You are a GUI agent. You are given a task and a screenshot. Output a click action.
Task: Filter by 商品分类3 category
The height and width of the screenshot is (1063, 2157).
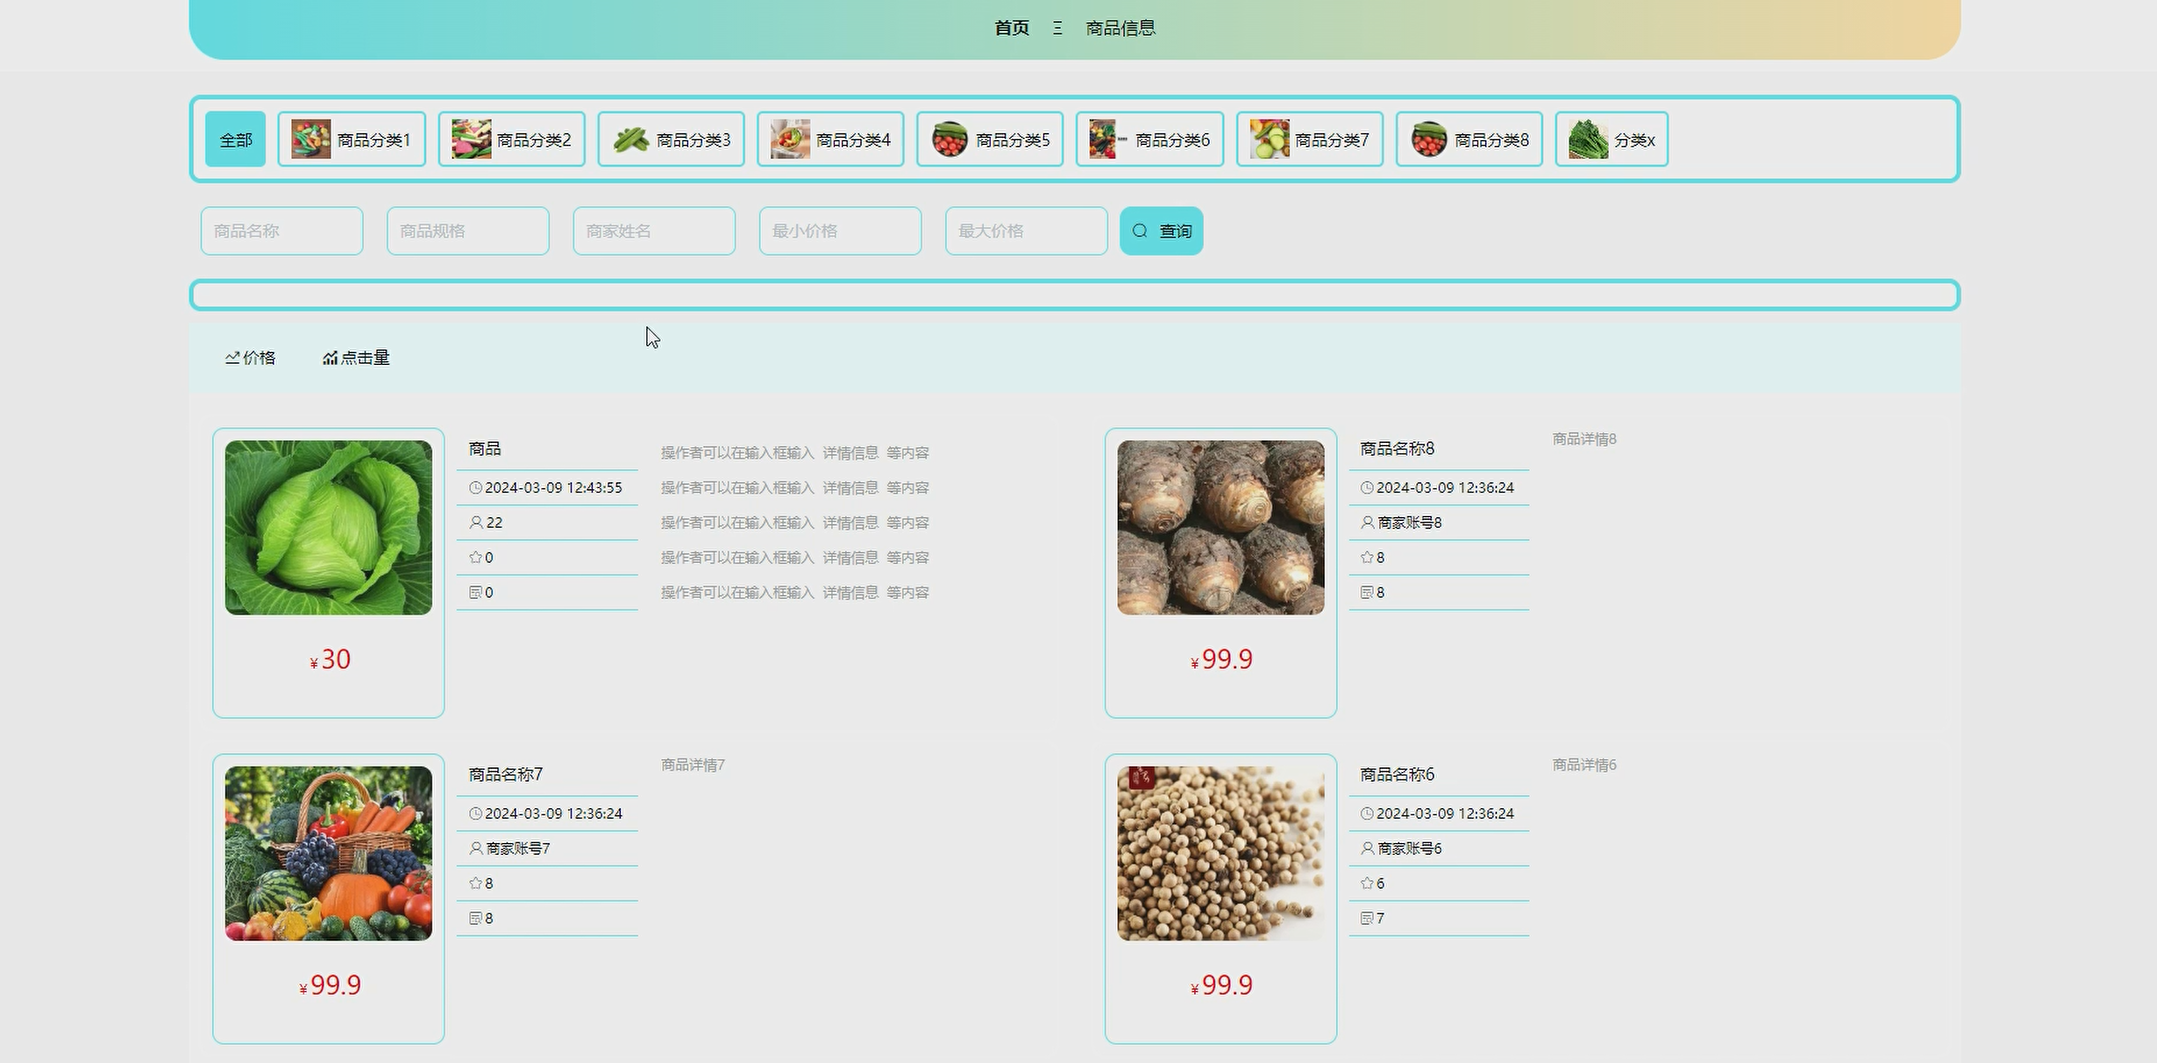(x=671, y=139)
